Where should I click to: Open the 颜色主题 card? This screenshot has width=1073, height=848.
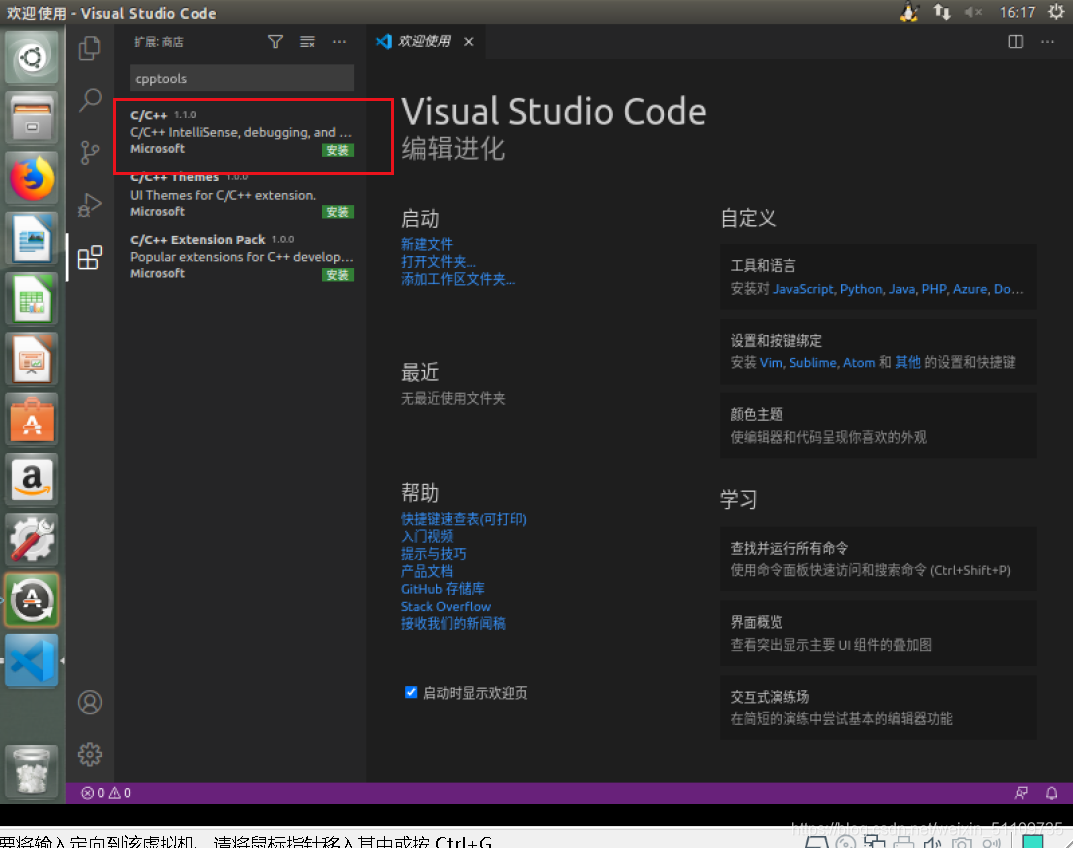877,425
